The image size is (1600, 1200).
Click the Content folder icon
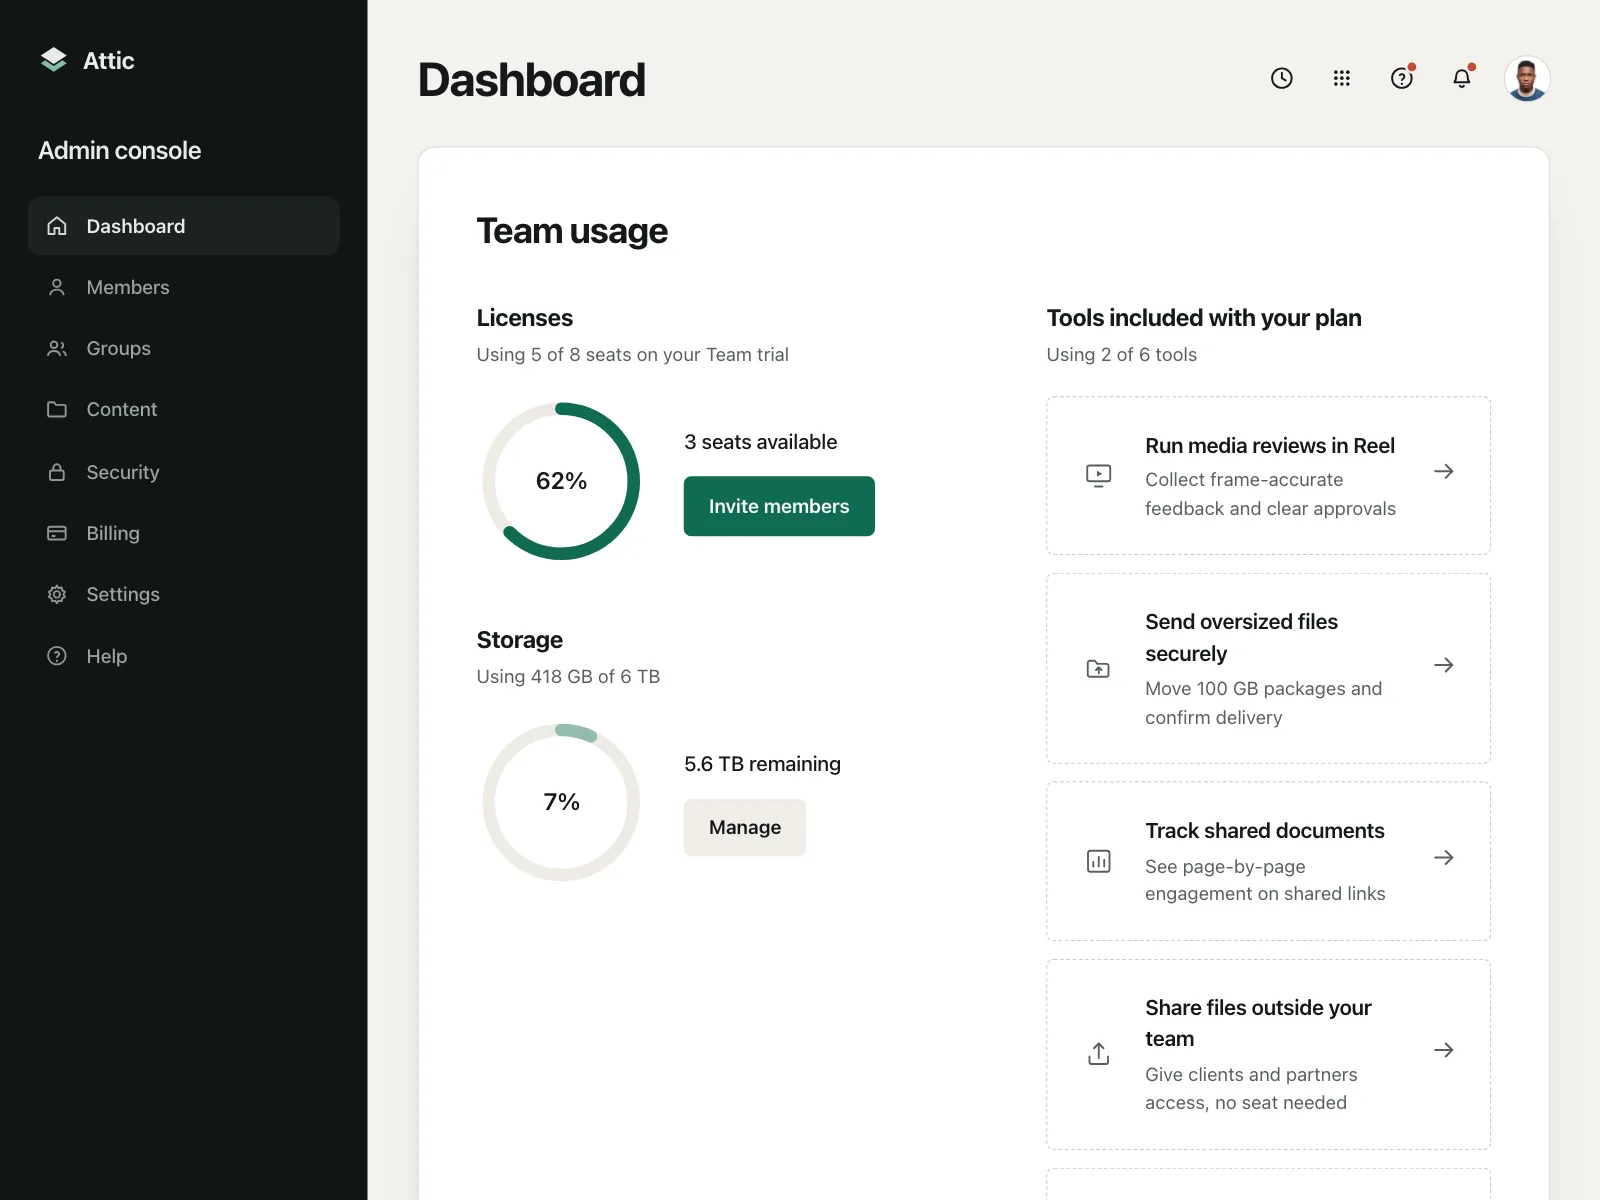(57, 409)
